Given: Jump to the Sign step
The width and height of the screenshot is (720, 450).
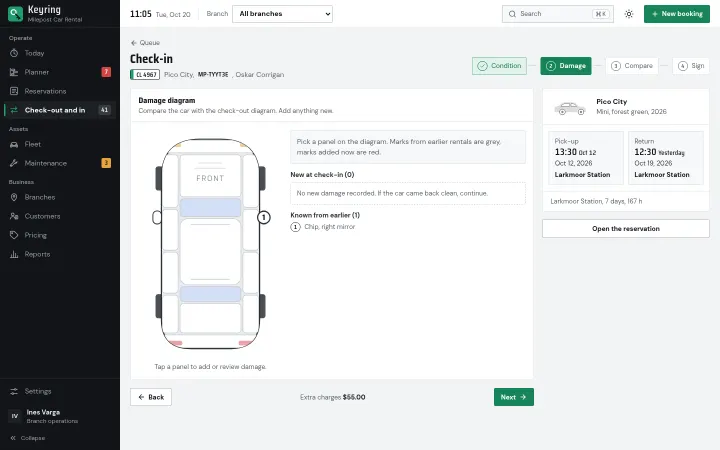Looking at the screenshot, I should coord(691,66).
